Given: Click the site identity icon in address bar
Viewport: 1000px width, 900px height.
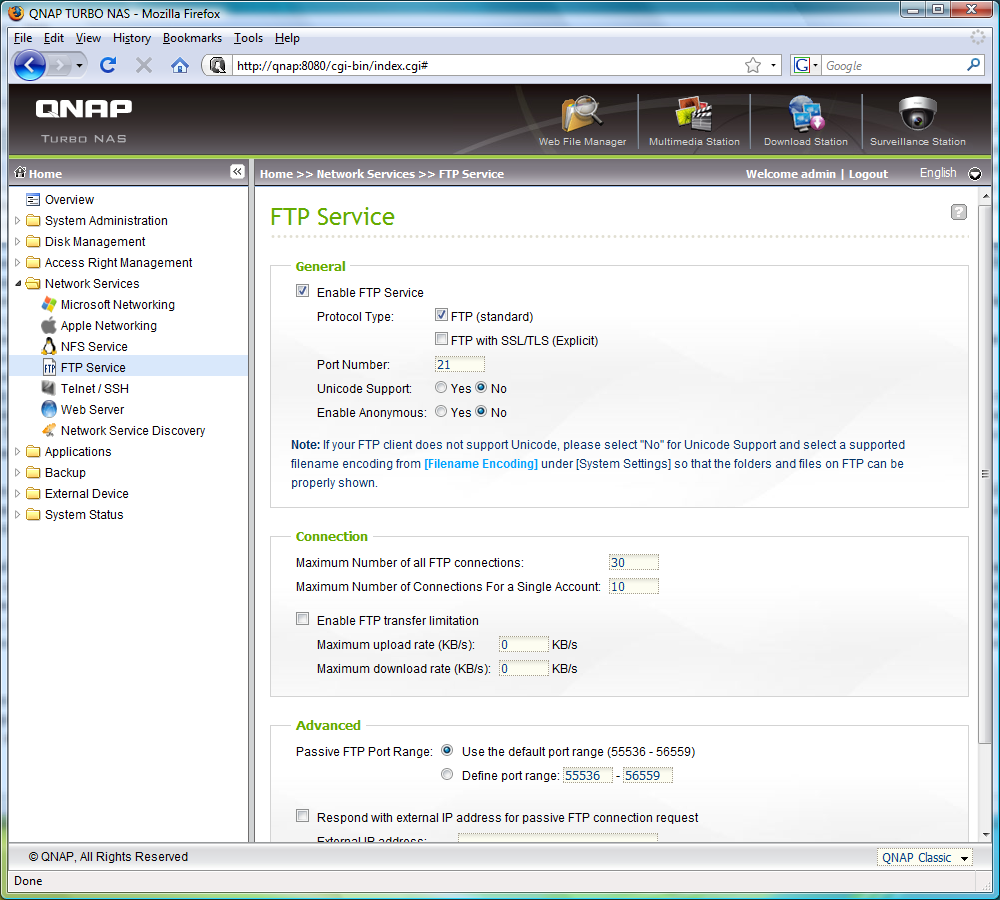Looking at the screenshot, I should pyautogui.click(x=217, y=65).
